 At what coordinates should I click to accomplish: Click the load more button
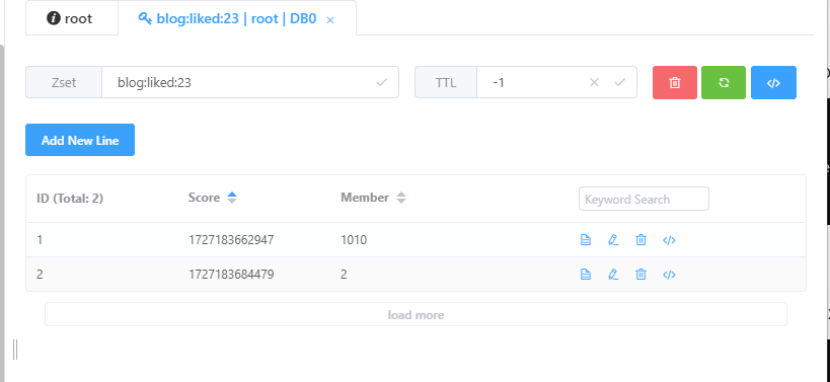[416, 315]
